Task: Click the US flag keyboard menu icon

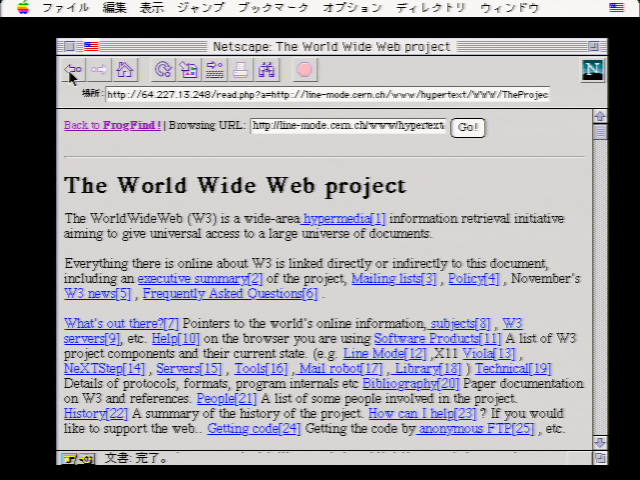Action: coord(616,7)
